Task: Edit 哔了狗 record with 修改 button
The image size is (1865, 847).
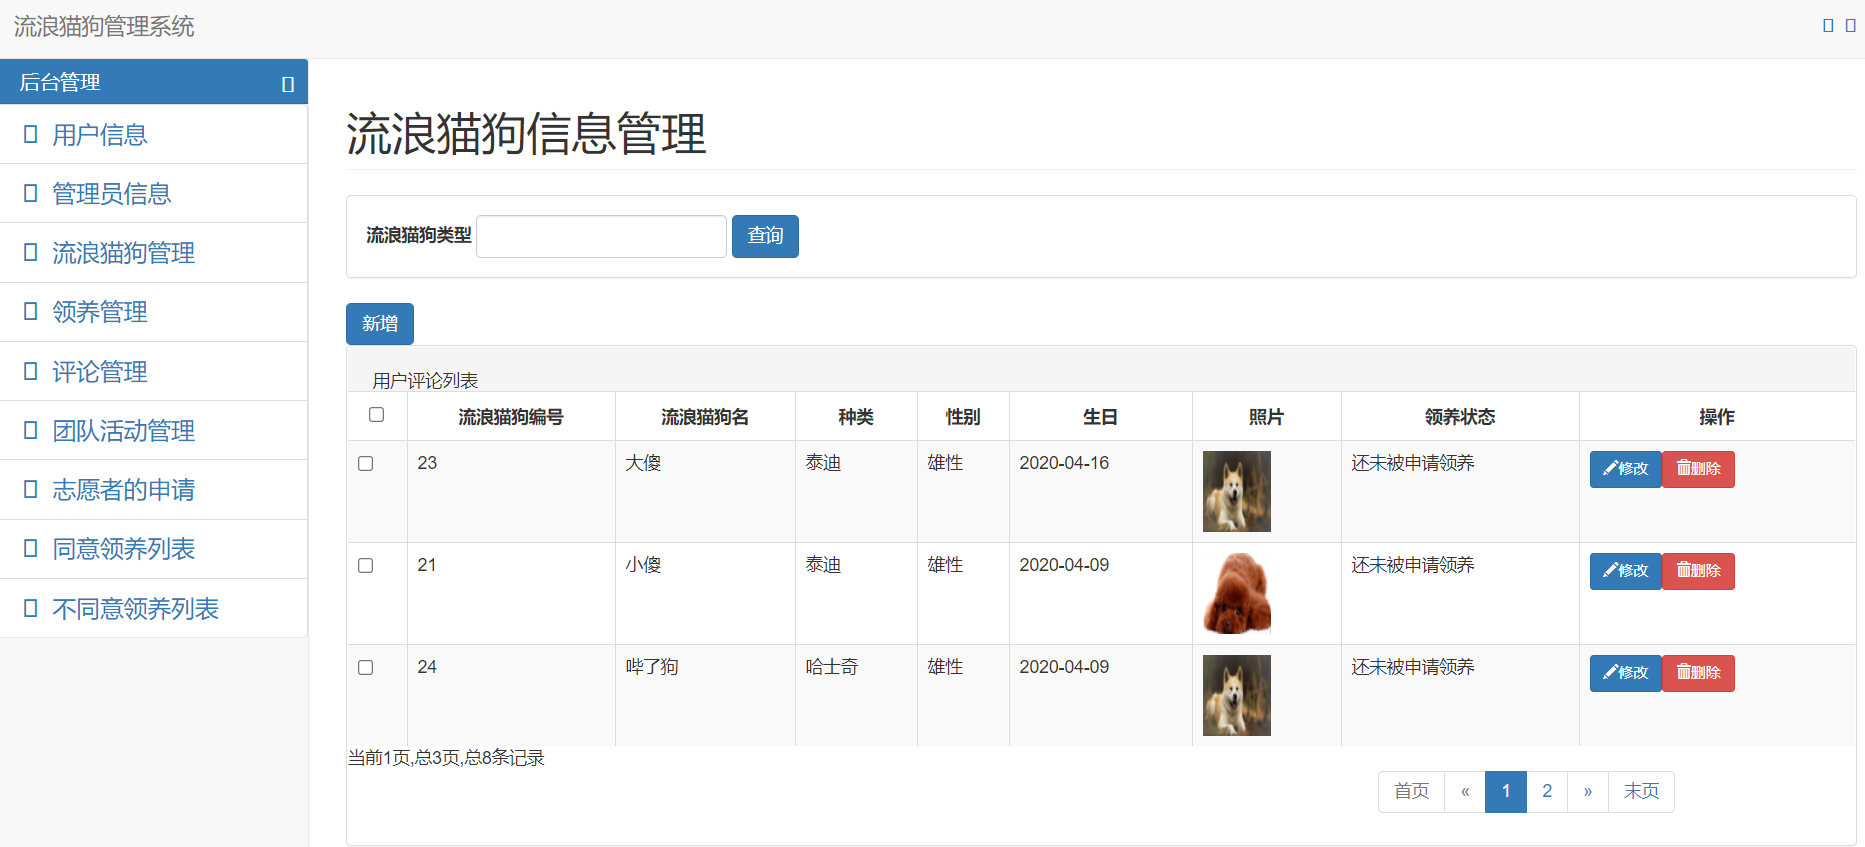Action: (1626, 673)
